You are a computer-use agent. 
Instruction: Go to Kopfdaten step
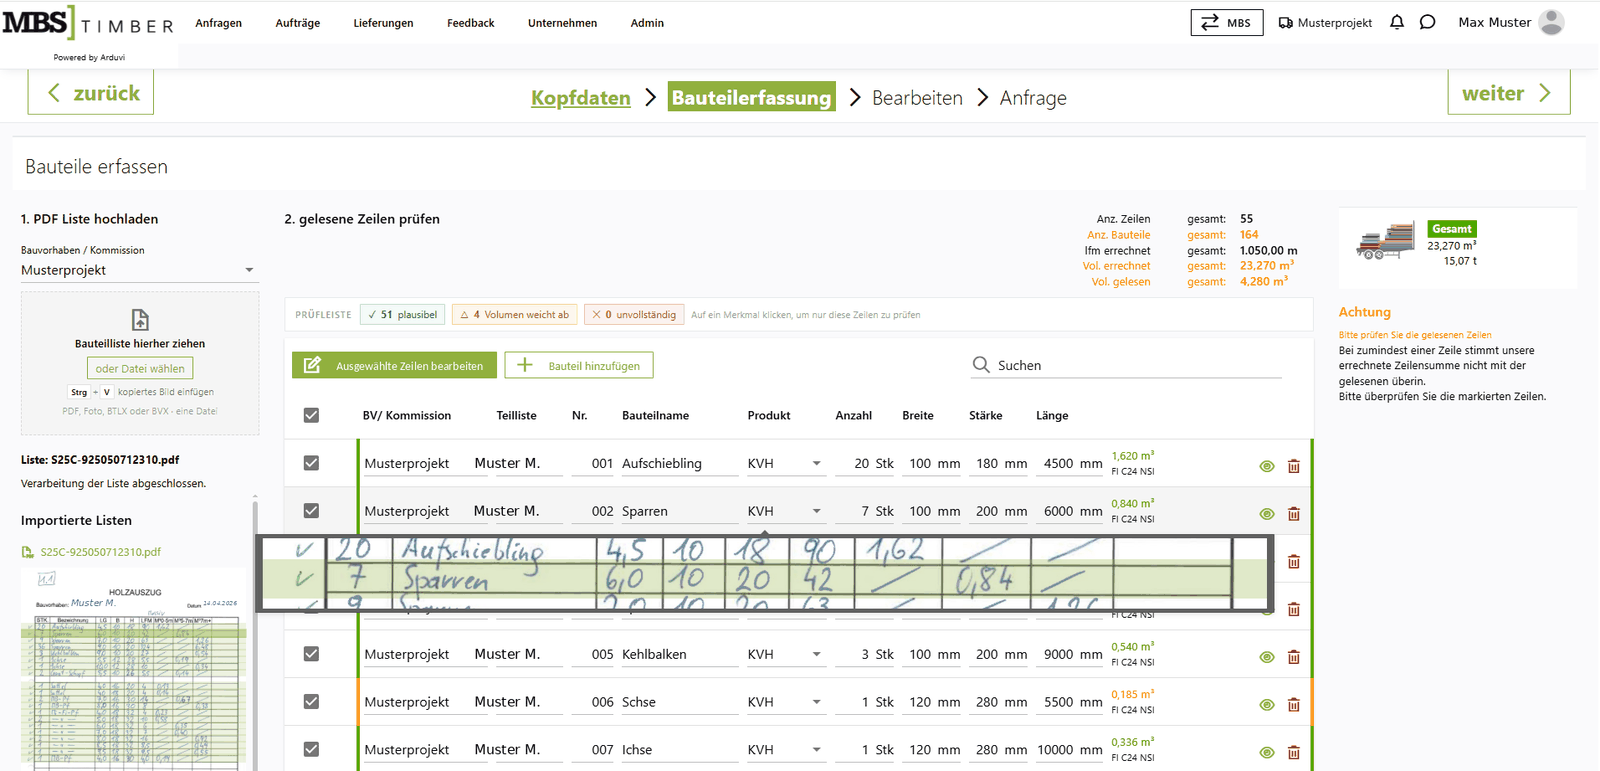coord(581,98)
